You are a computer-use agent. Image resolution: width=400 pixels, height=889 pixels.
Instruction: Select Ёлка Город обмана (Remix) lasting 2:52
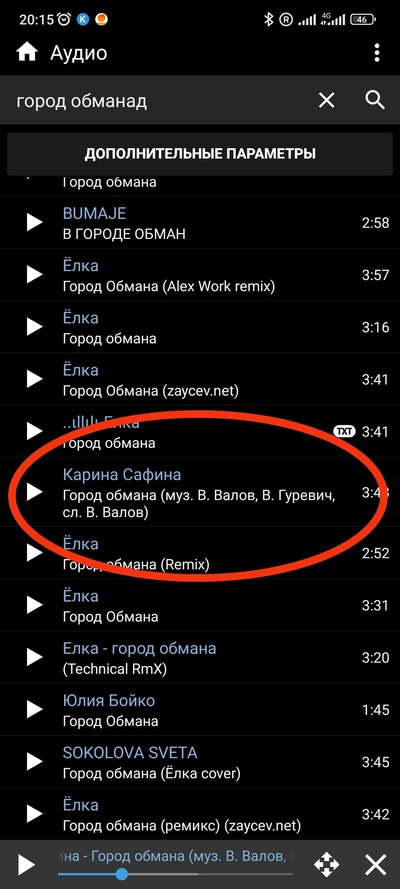pyautogui.click(x=200, y=553)
